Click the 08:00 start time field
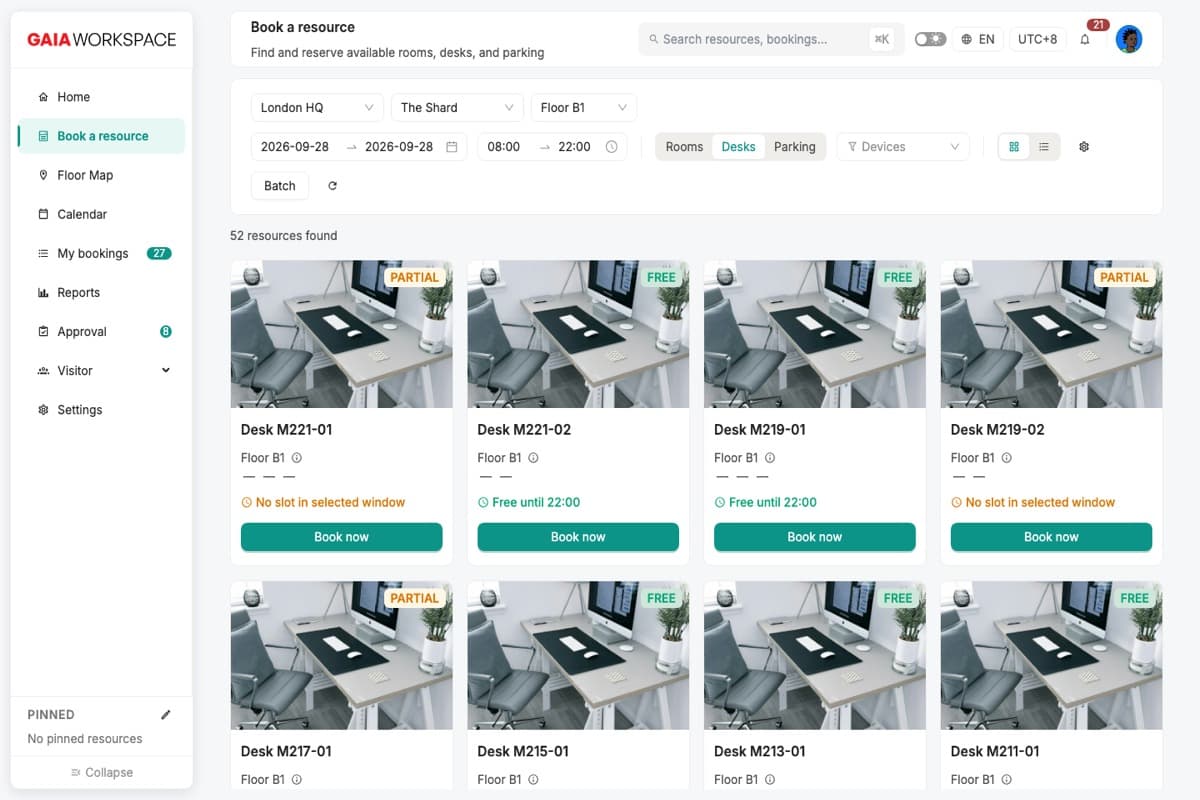 coord(504,146)
